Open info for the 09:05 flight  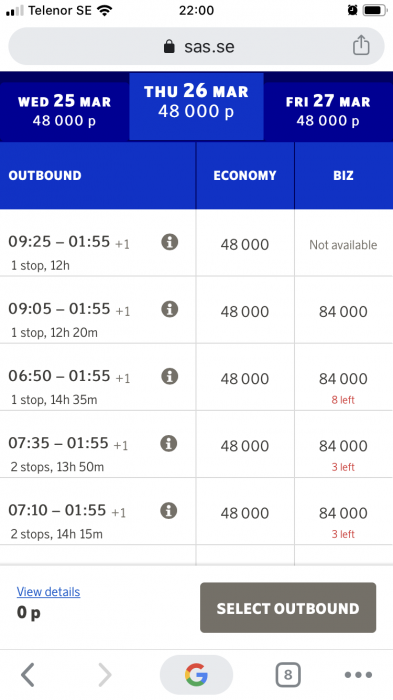tap(170, 309)
